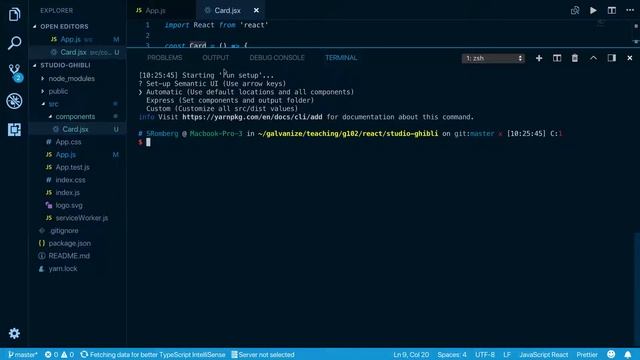640x360 pixels.
Task: Create a new terminal with plus icon
Action: (x=539, y=58)
